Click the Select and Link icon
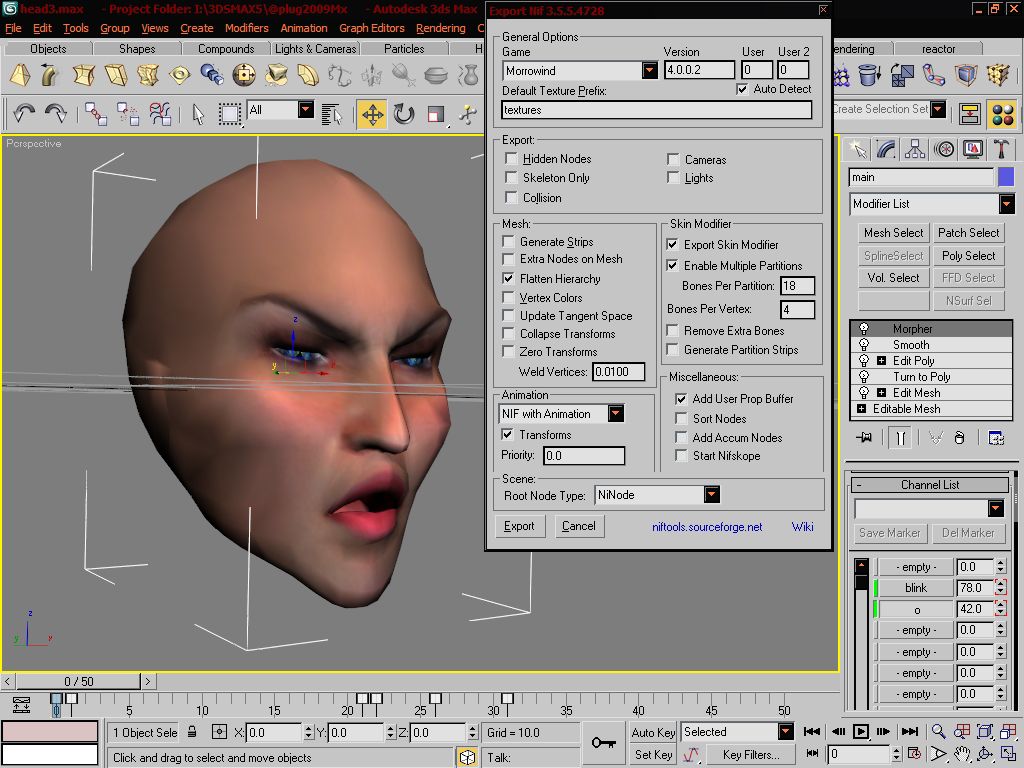 [x=96, y=114]
